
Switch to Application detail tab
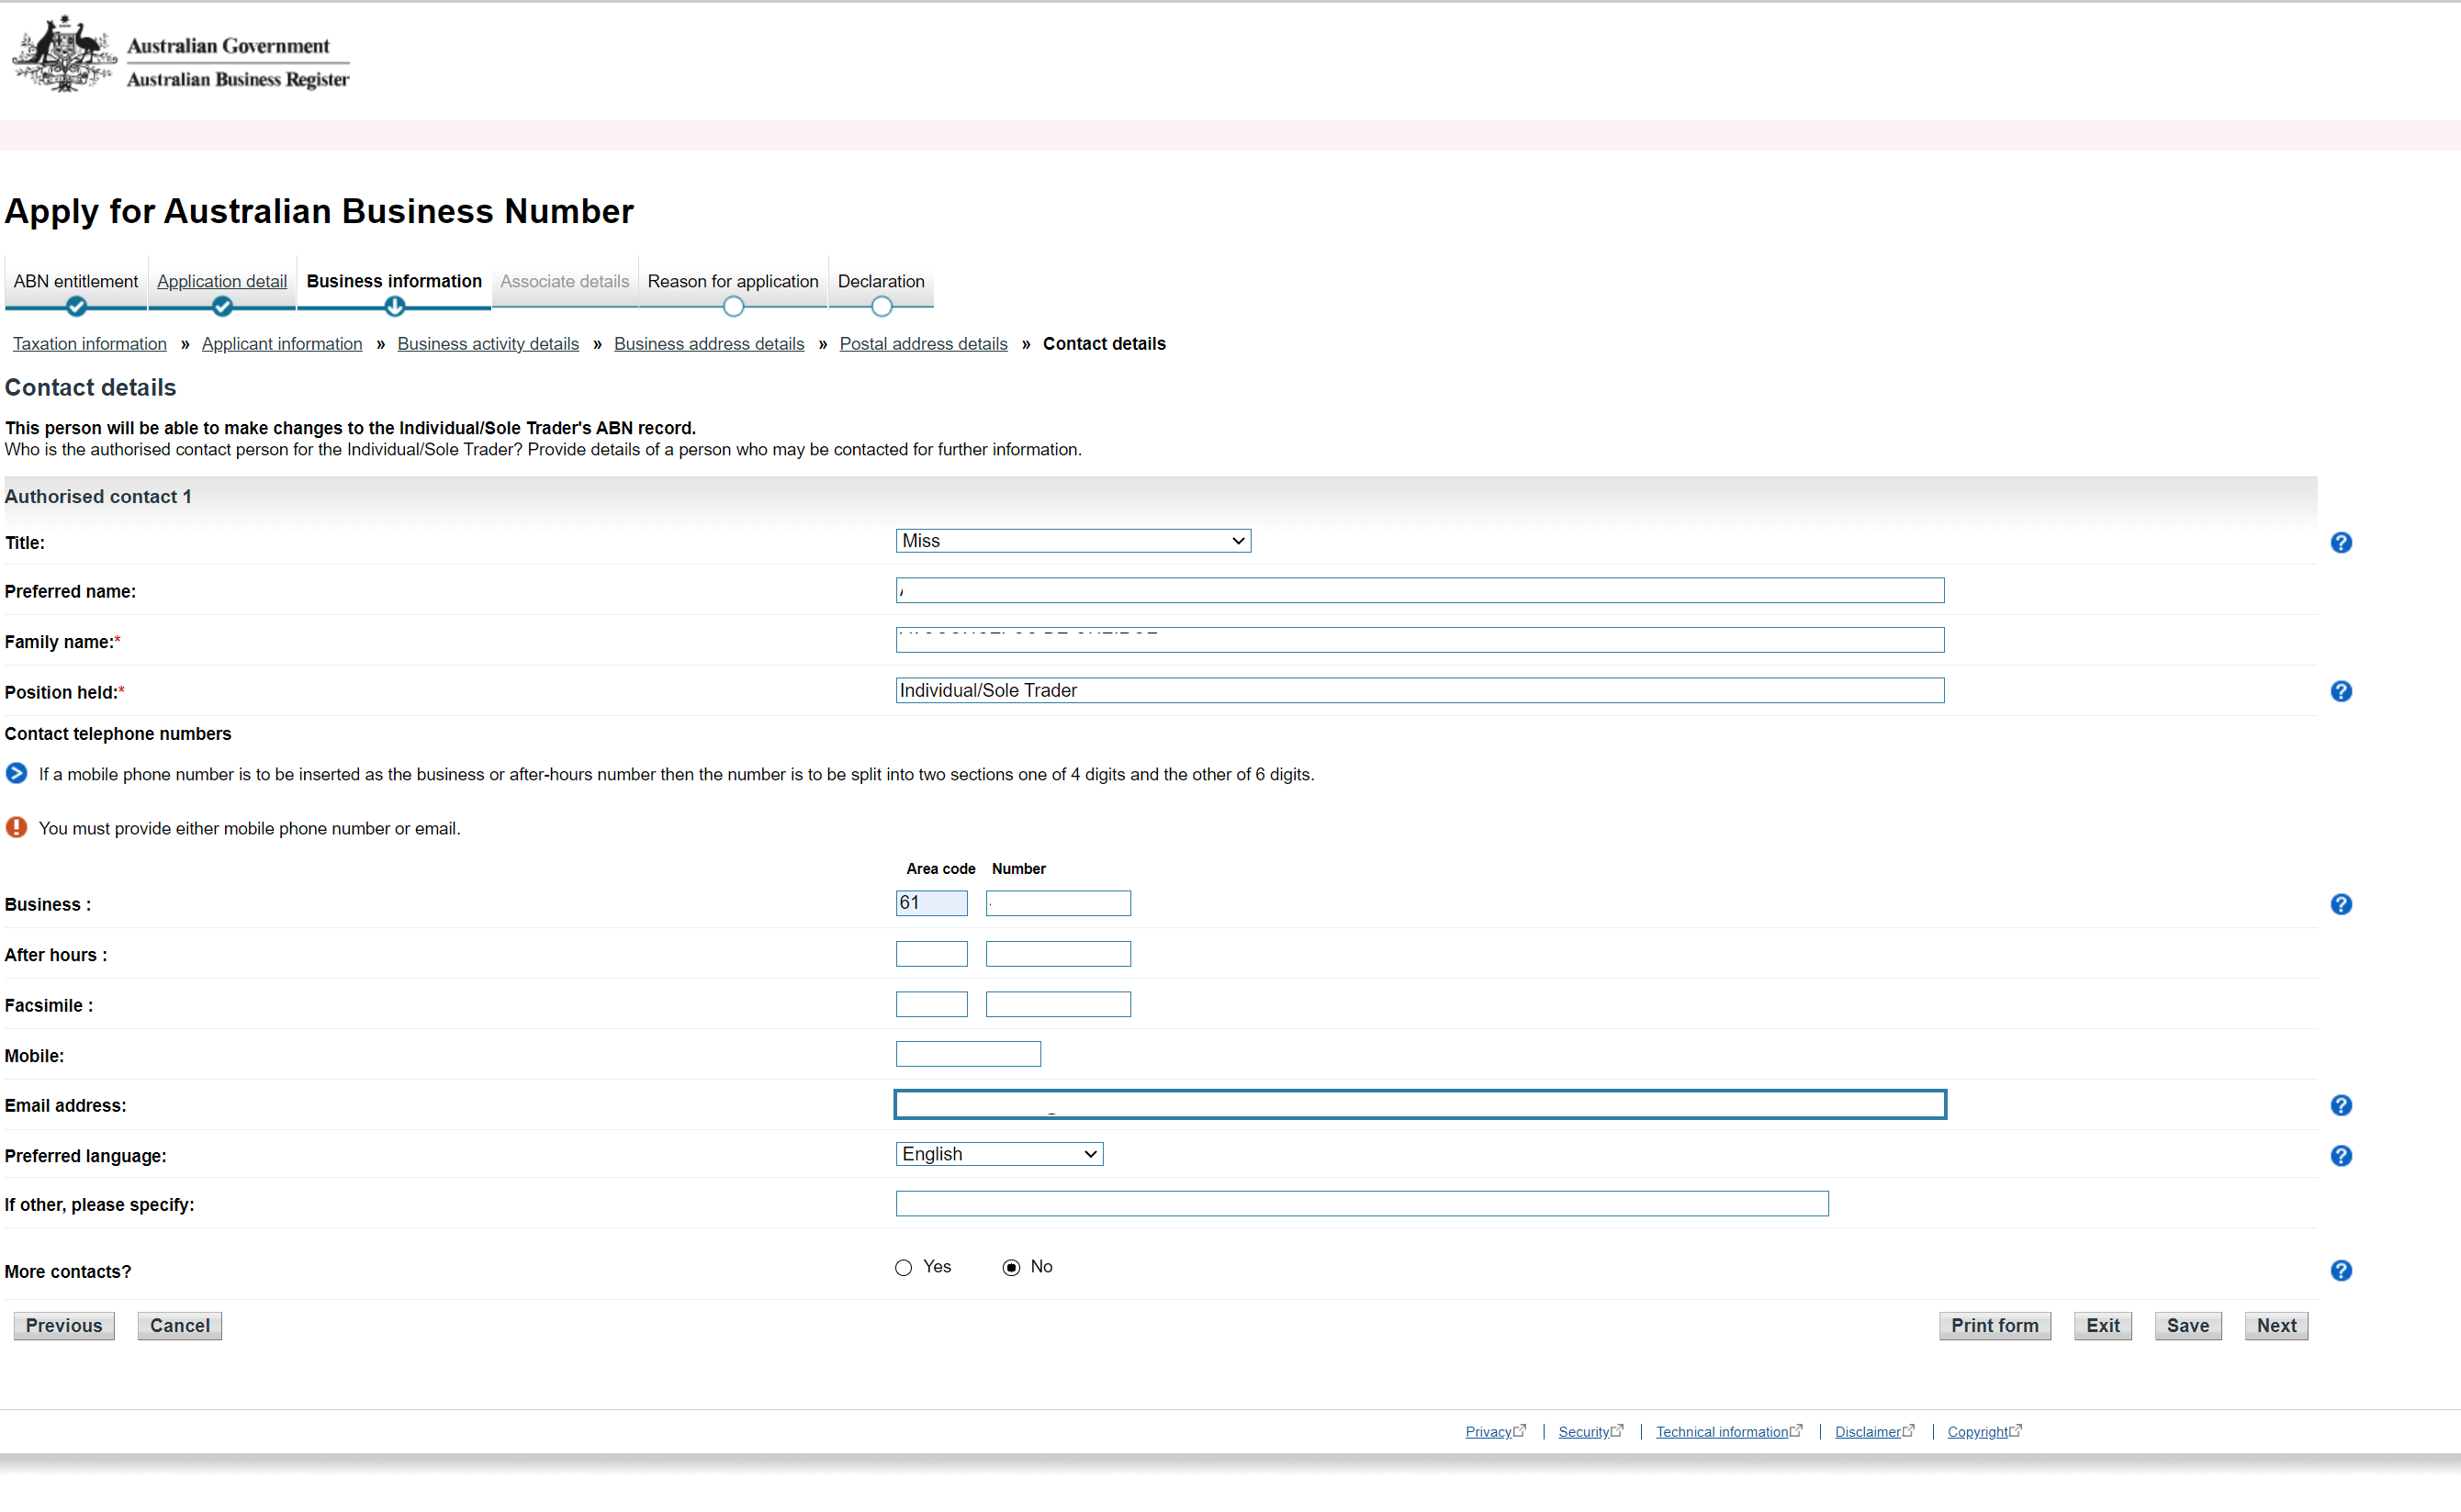(x=222, y=281)
